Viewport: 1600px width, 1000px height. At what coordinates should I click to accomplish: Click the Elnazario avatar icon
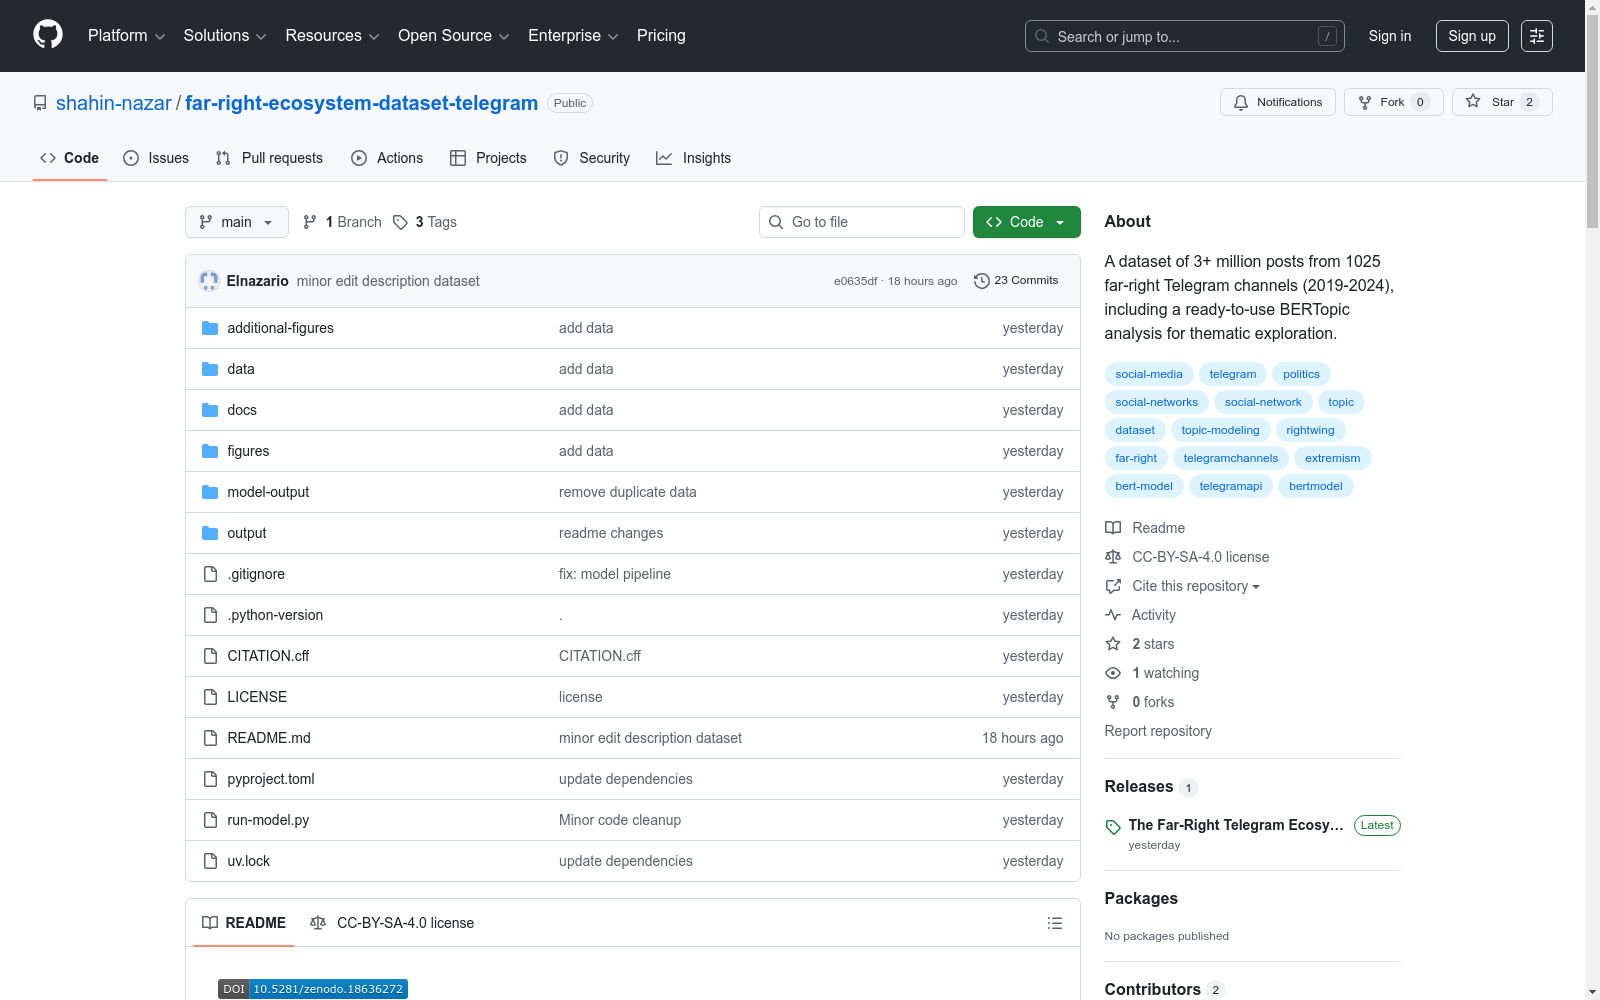(209, 281)
